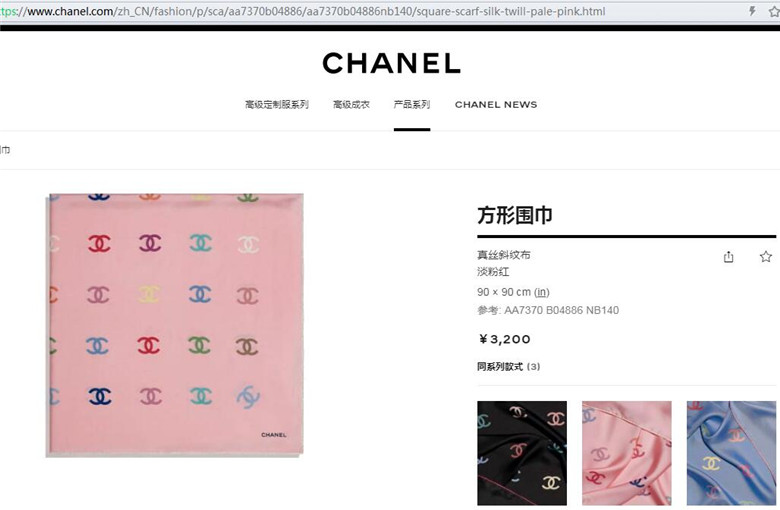Go to CHANEL NEWS section
Screen dimensions: 780x510
tap(496, 104)
